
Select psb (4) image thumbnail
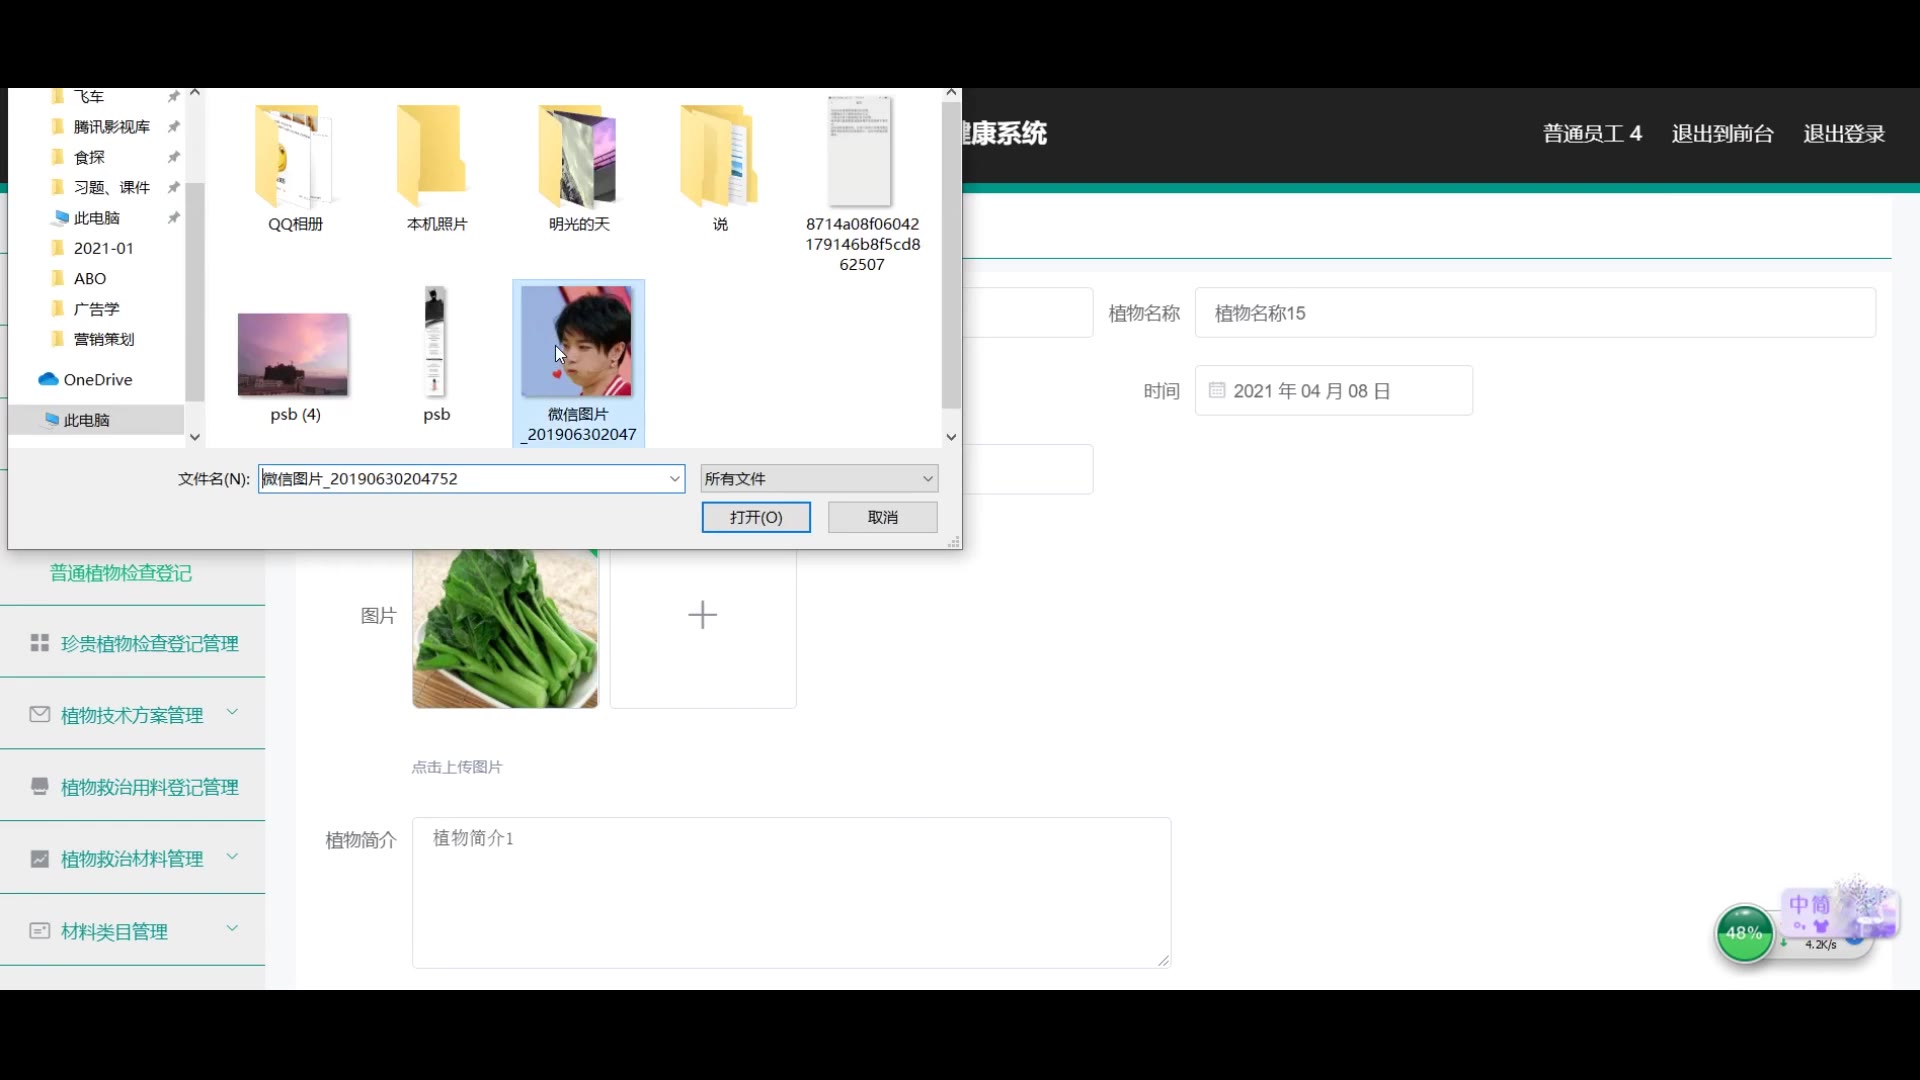coord(293,355)
